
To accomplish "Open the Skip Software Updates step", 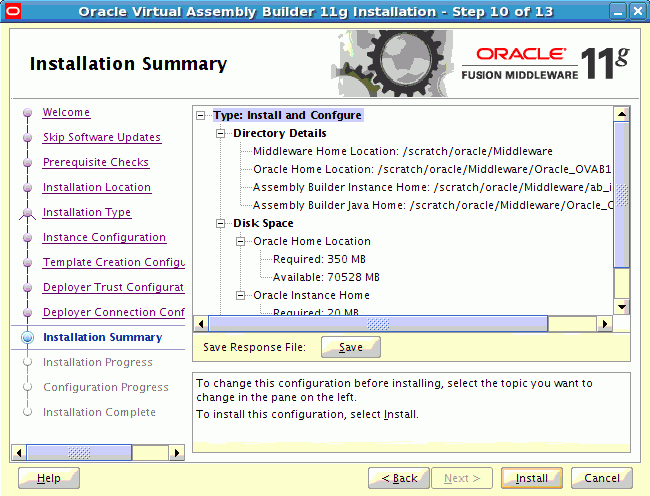I will [x=102, y=137].
